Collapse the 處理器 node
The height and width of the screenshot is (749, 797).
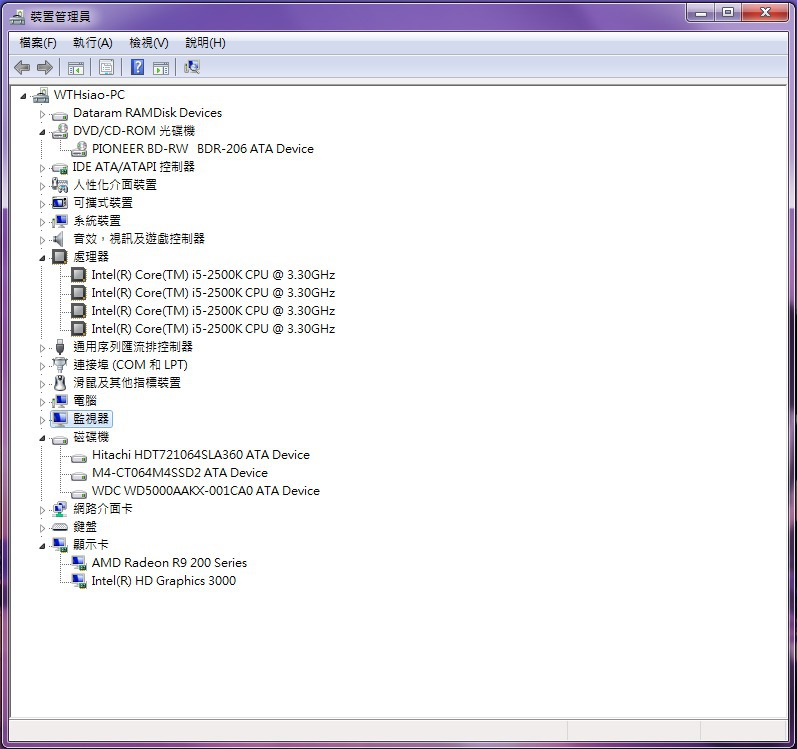[x=43, y=258]
